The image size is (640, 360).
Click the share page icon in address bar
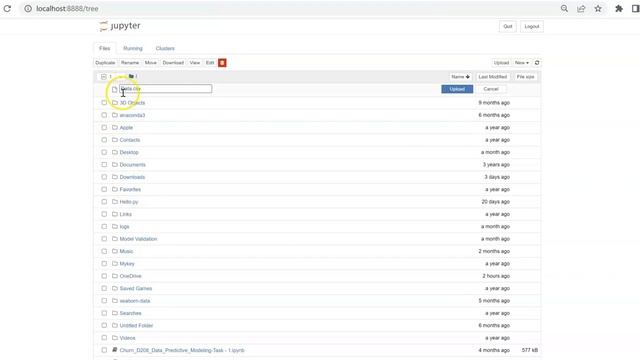pos(581,9)
